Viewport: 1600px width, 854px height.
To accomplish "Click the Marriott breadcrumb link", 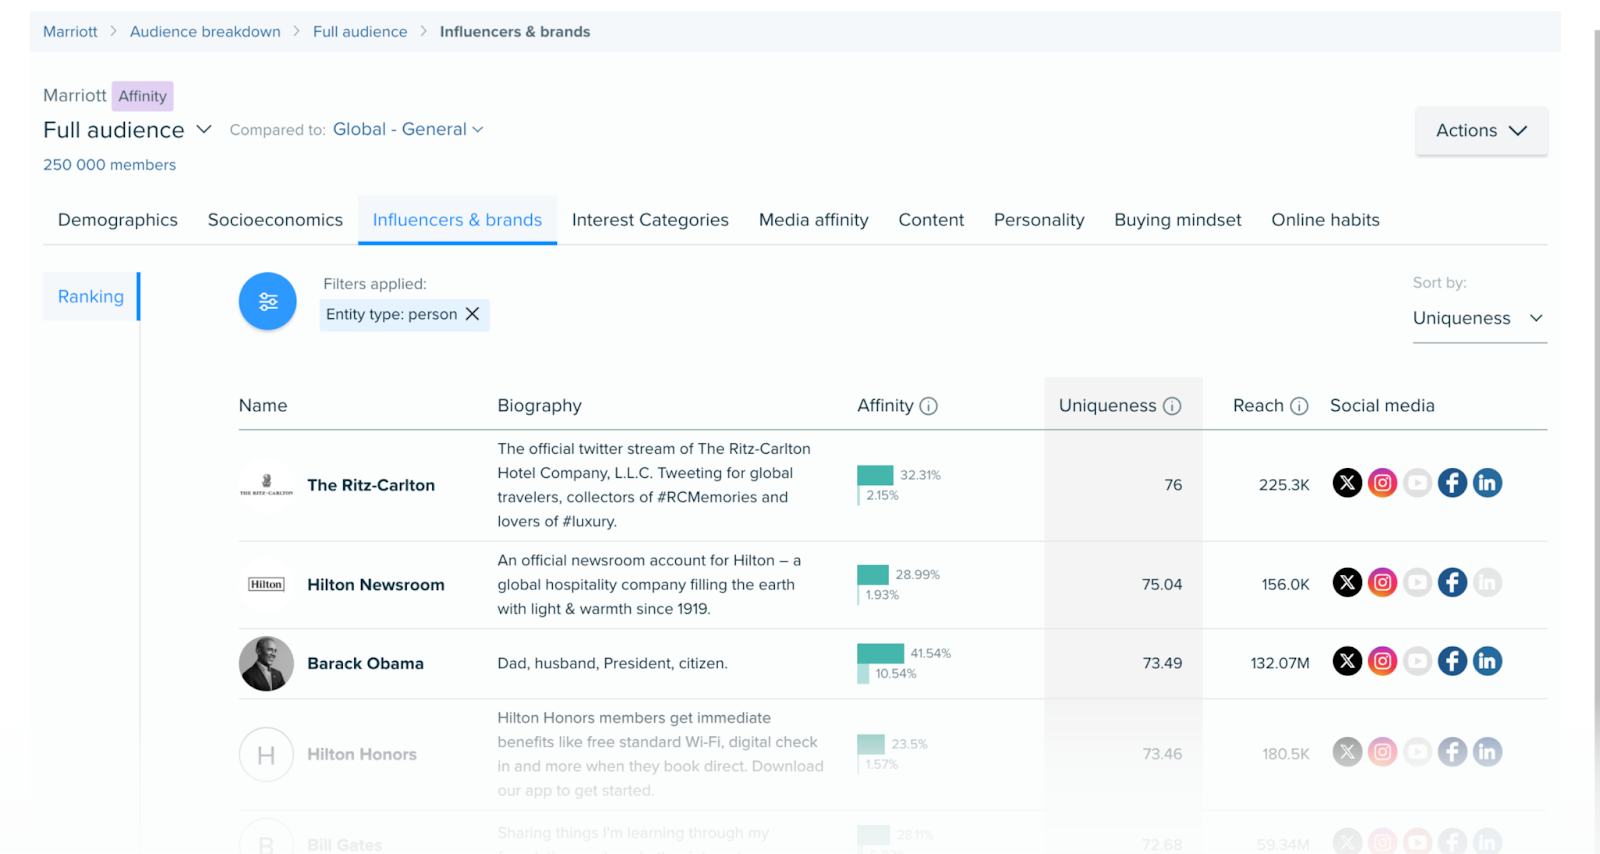I will pyautogui.click(x=70, y=32).
